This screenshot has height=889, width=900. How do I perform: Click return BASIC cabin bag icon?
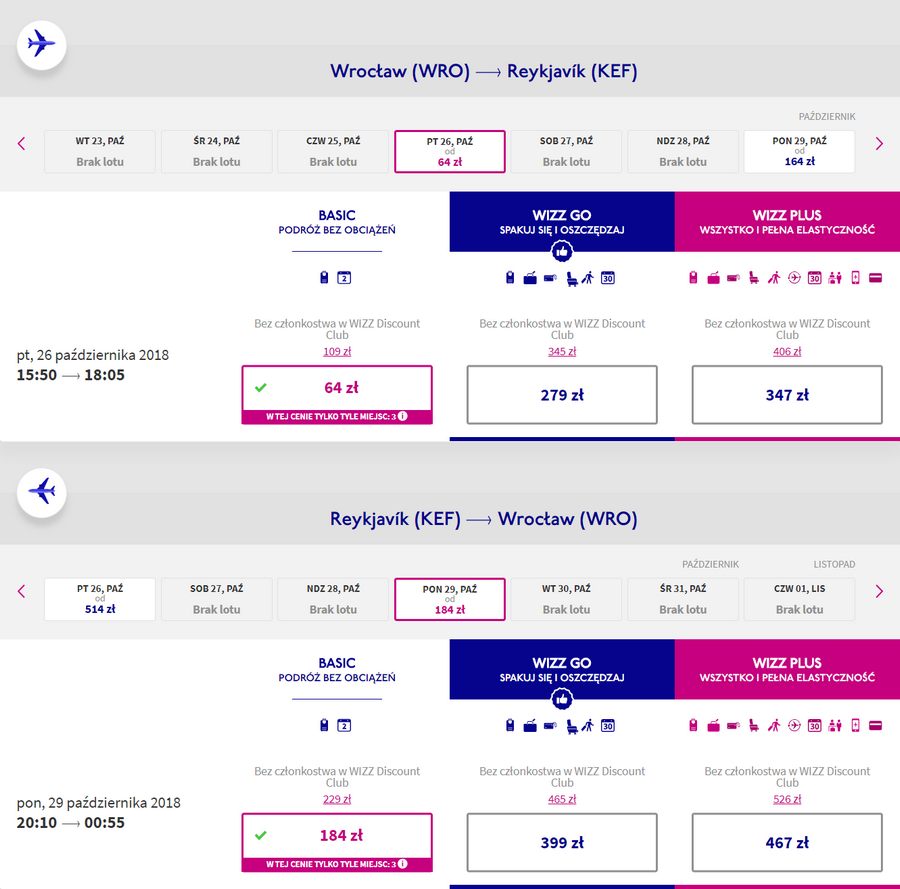click(324, 725)
